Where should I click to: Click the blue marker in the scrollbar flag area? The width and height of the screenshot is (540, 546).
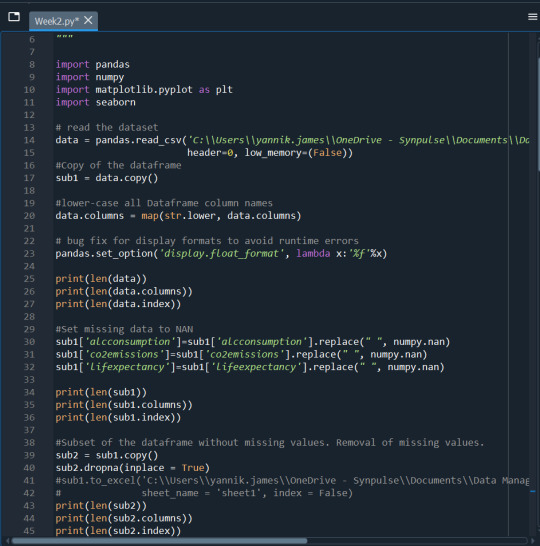click(533, 491)
